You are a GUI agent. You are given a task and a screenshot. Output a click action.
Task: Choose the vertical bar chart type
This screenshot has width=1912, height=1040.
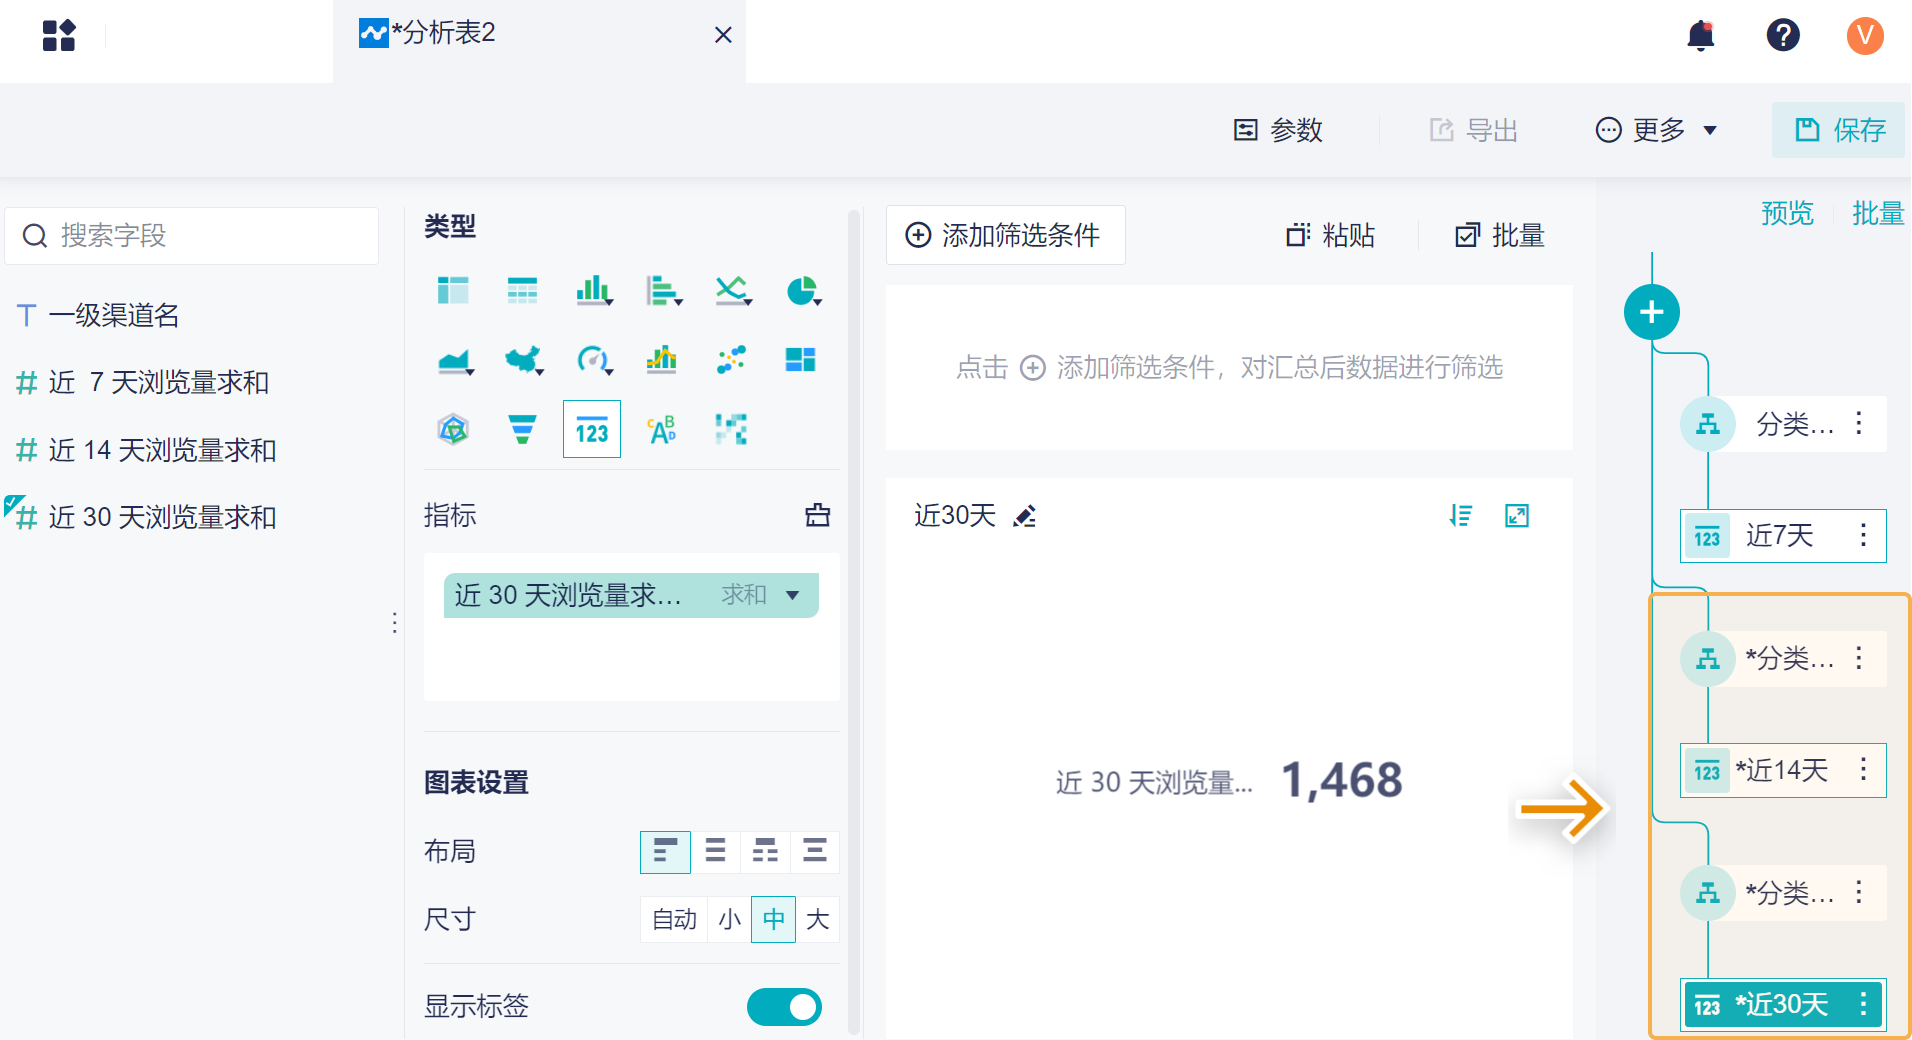pos(593,291)
